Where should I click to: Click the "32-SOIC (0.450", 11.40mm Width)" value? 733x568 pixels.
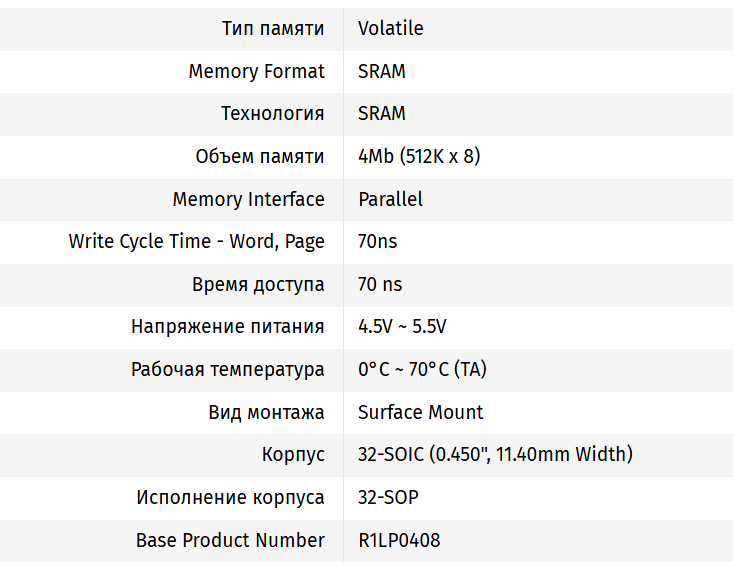(495, 455)
